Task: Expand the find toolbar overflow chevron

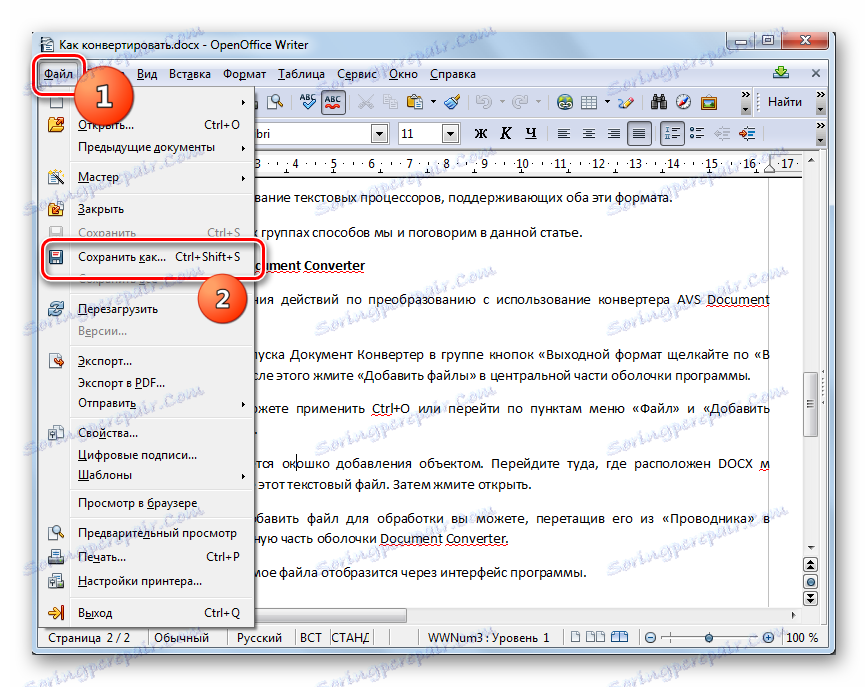Action: [x=821, y=102]
